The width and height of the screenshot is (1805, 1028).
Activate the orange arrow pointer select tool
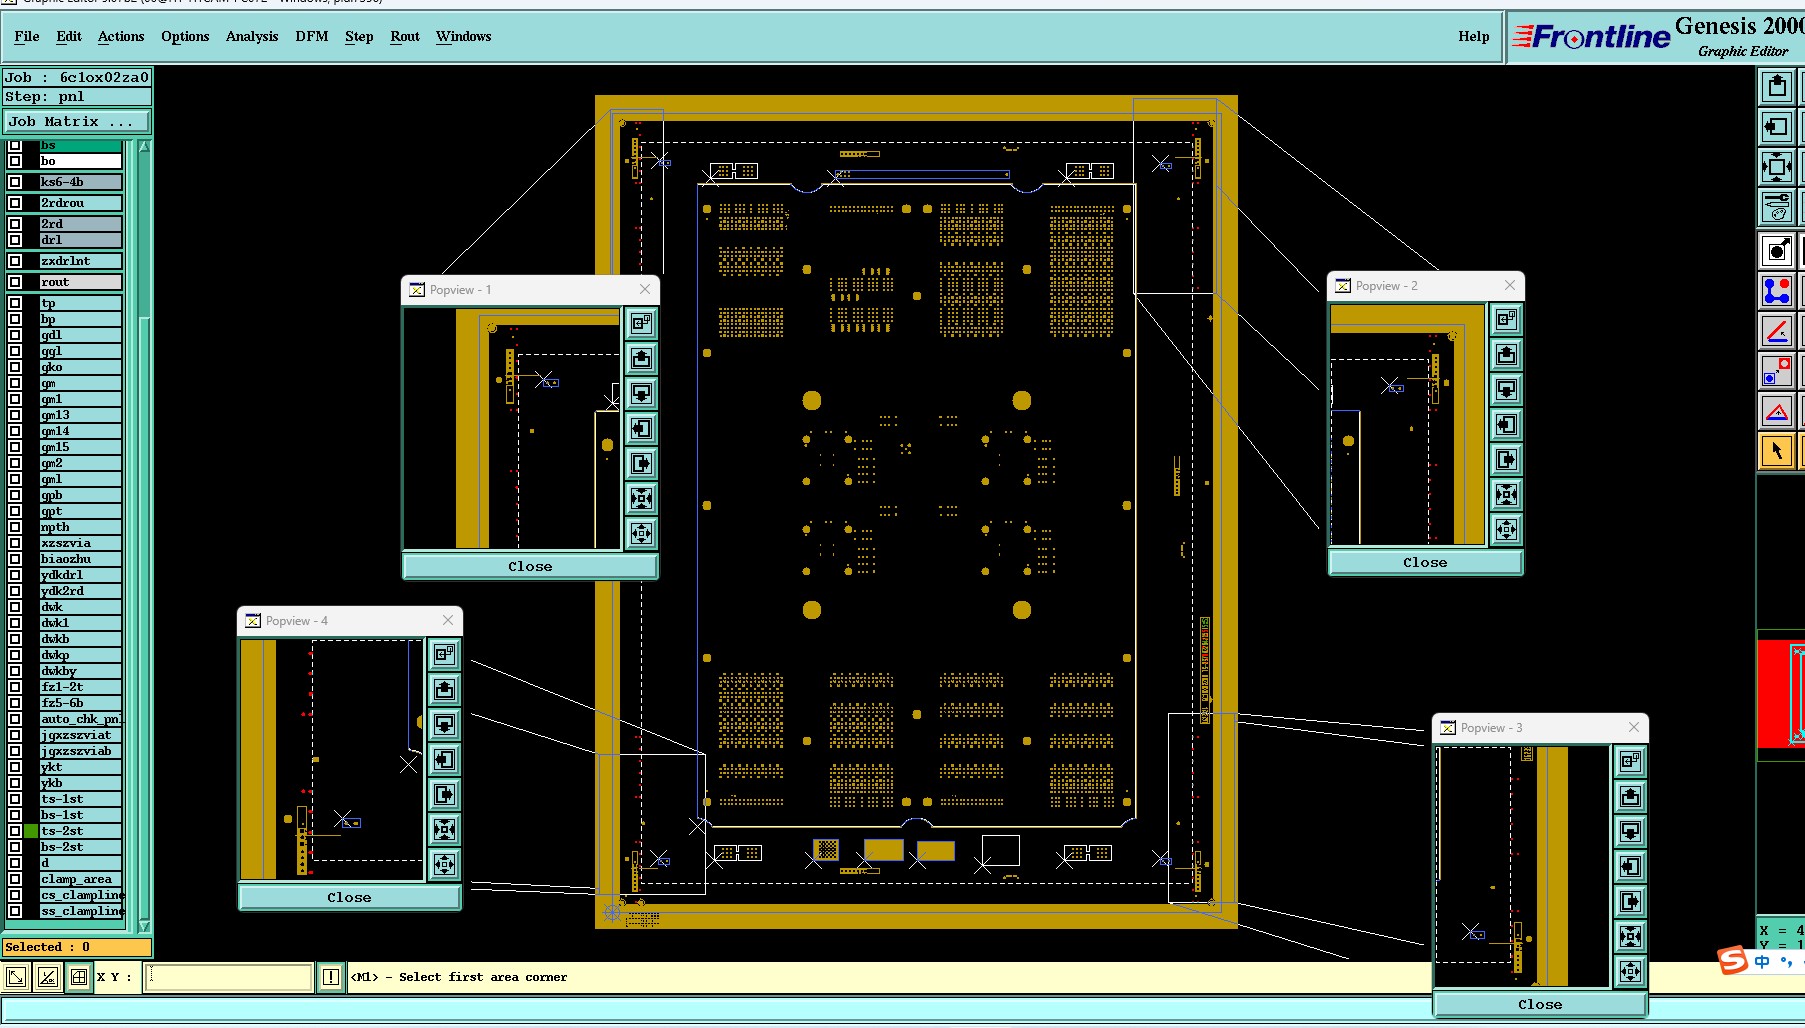click(x=1777, y=451)
